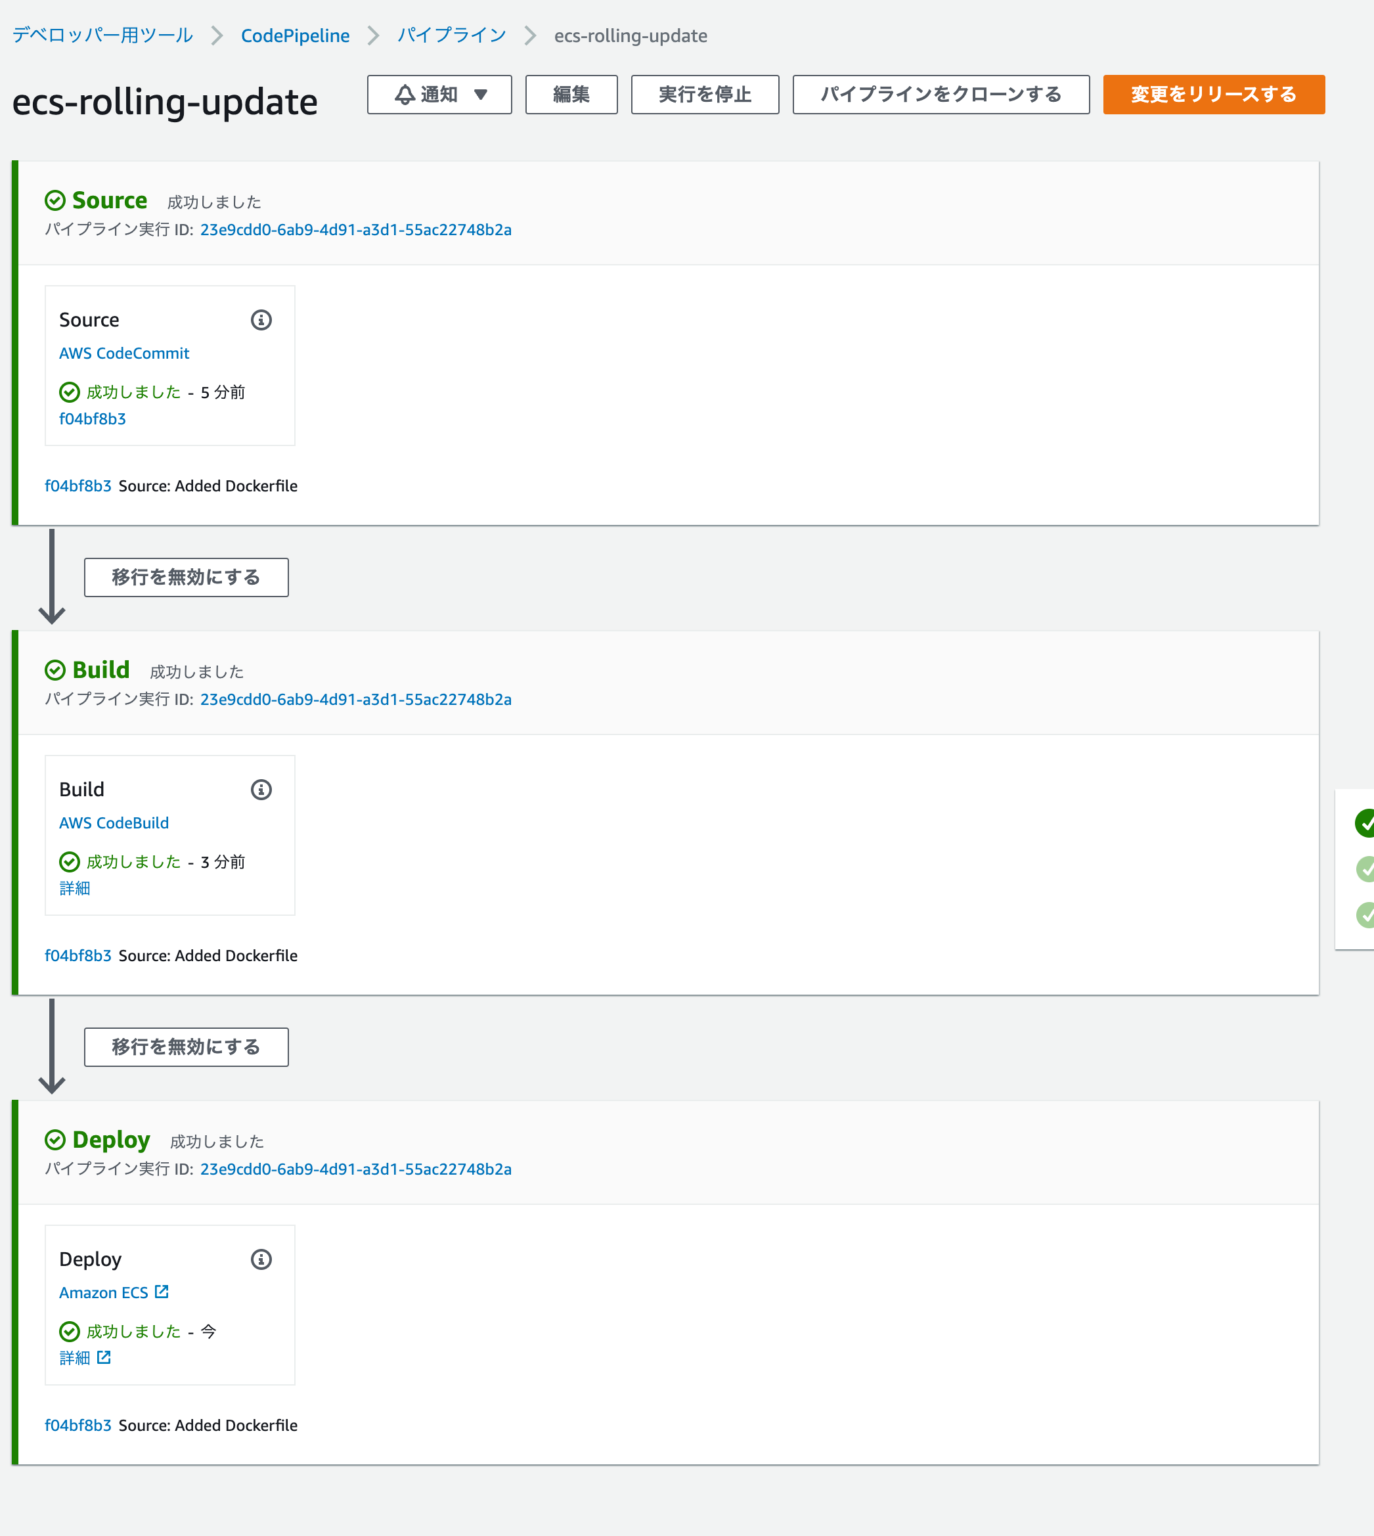The height and width of the screenshot is (1536, 1374).
Task: Open Amazon ECS via its external link icon
Action: point(162,1292)
